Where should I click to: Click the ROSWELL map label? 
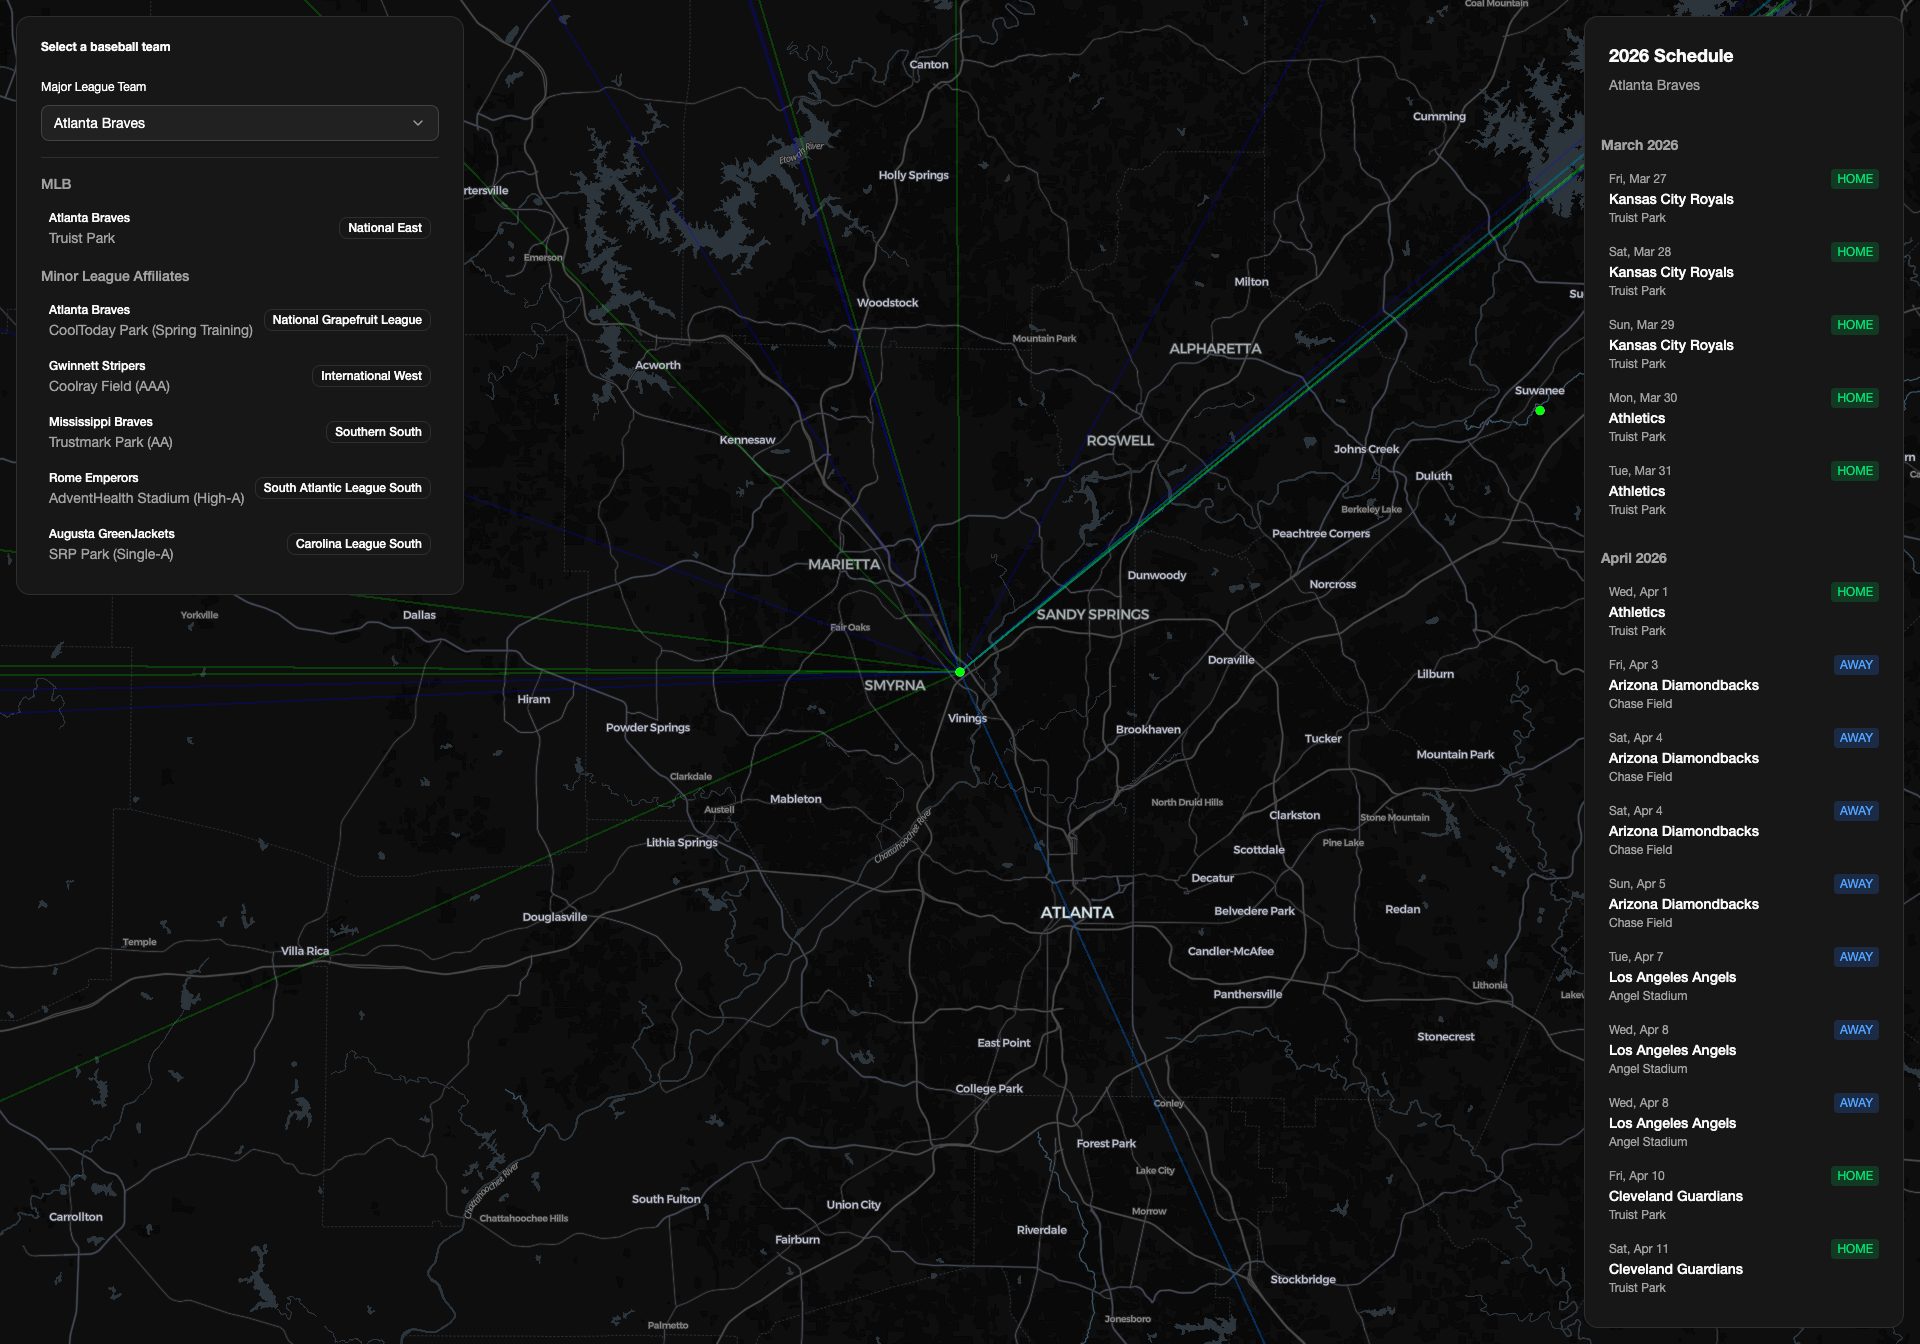(x=1120, y=440)
